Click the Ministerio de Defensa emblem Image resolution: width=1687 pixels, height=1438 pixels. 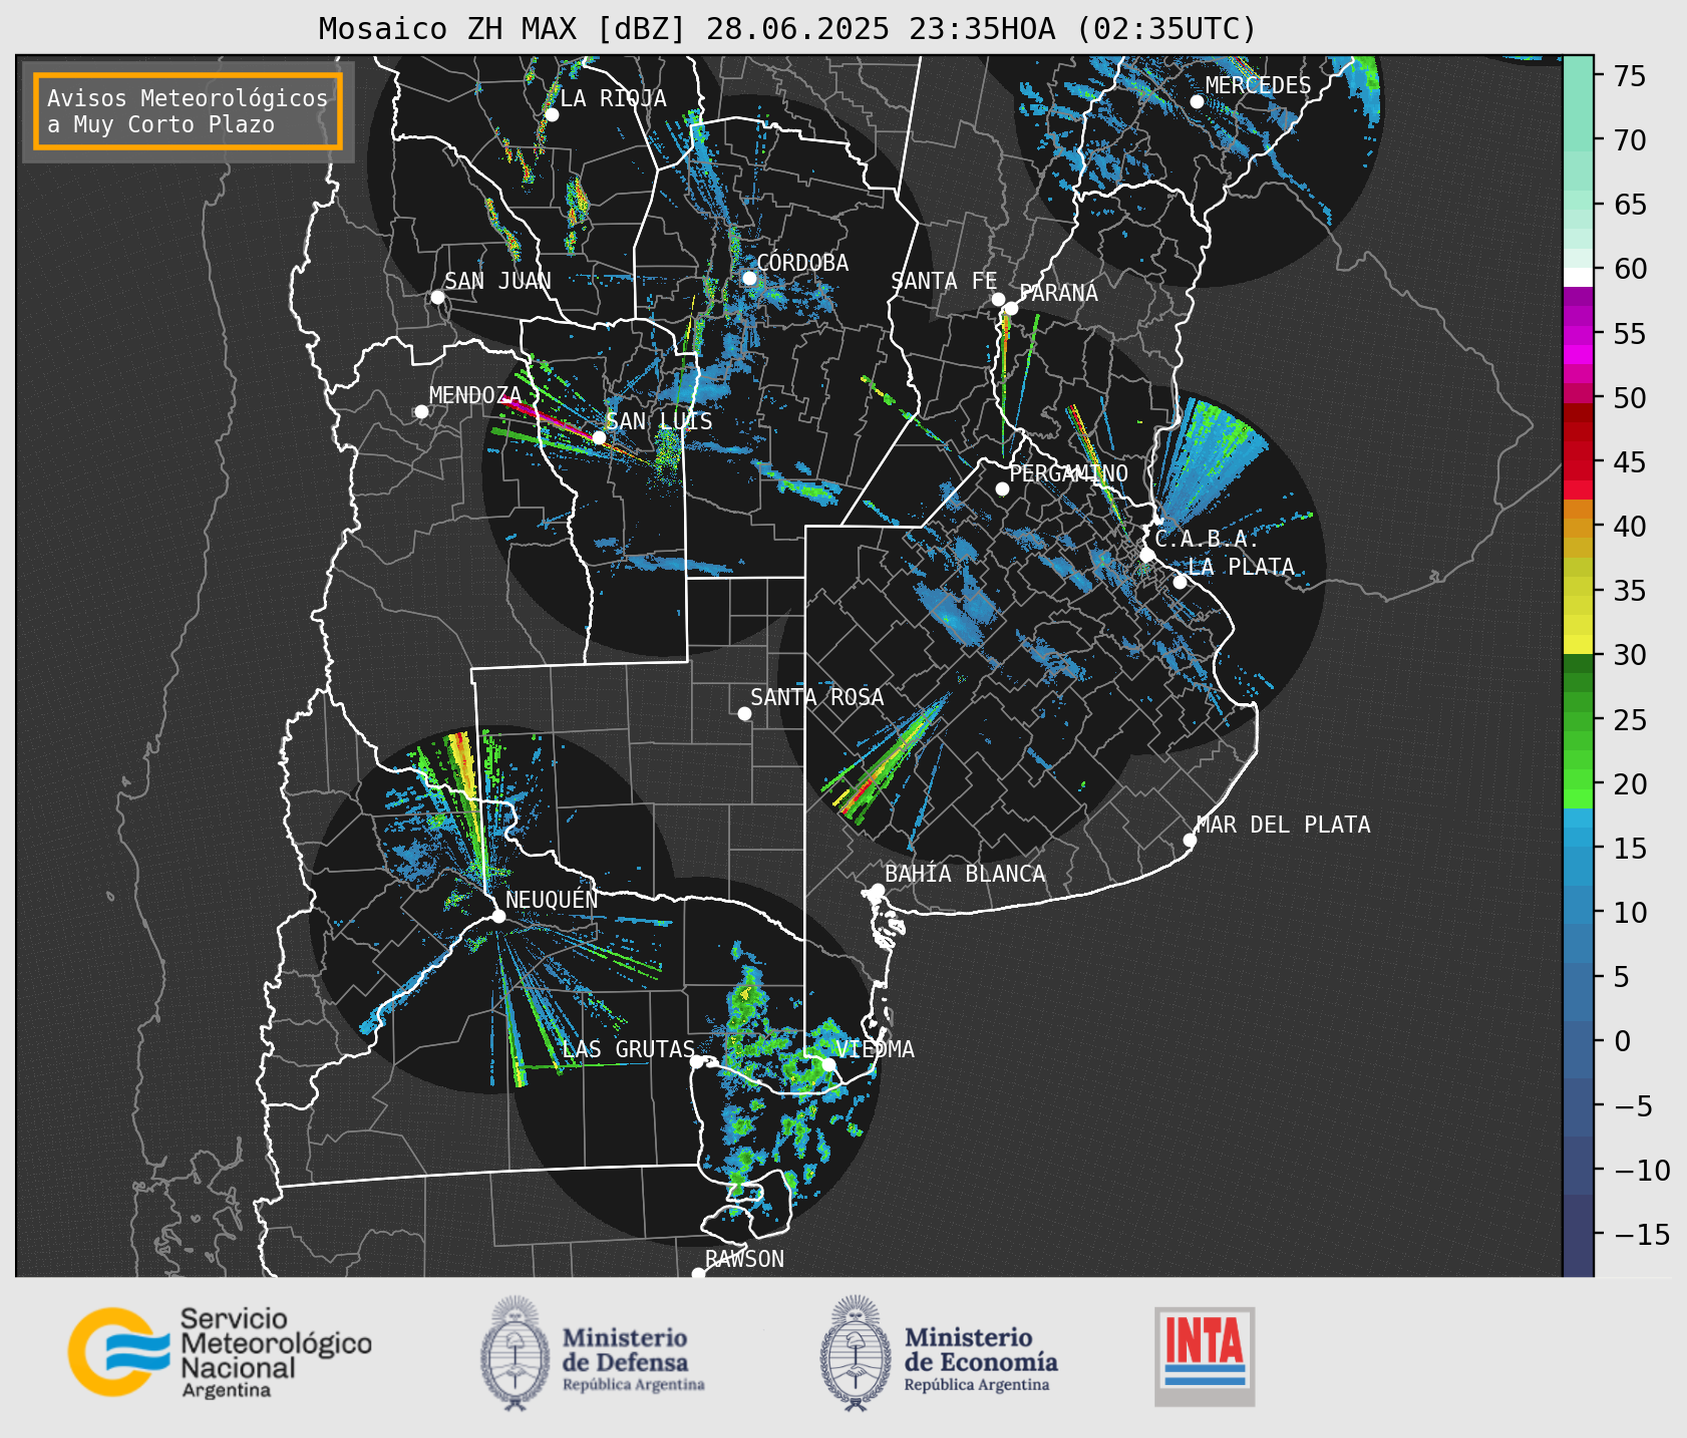click(x=515, y=1353)
